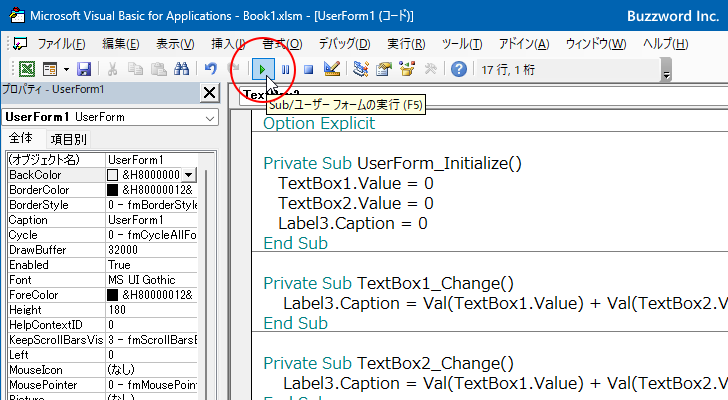
Task: Open the toolbar options dropdown after cursor position
Action: pos(666,70)
